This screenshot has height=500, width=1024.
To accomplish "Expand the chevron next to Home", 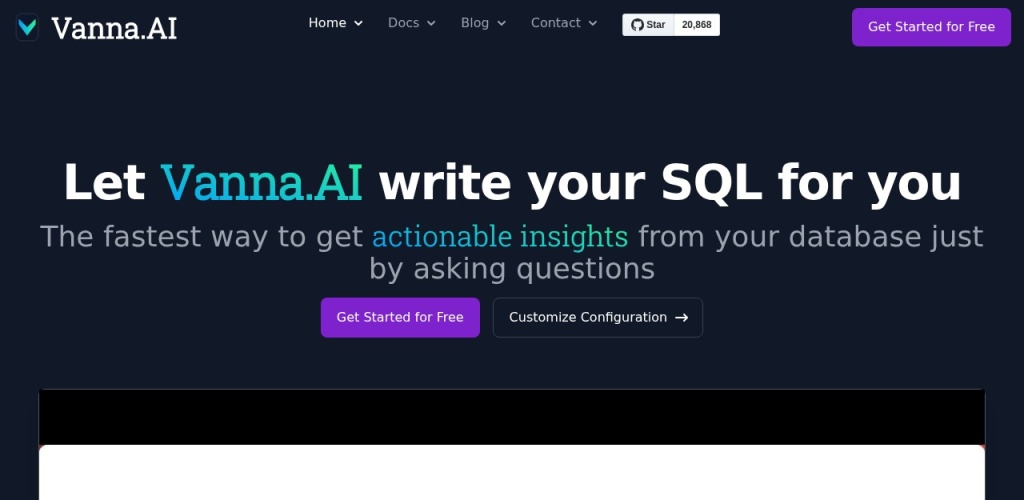I will (x=359, y=24).
